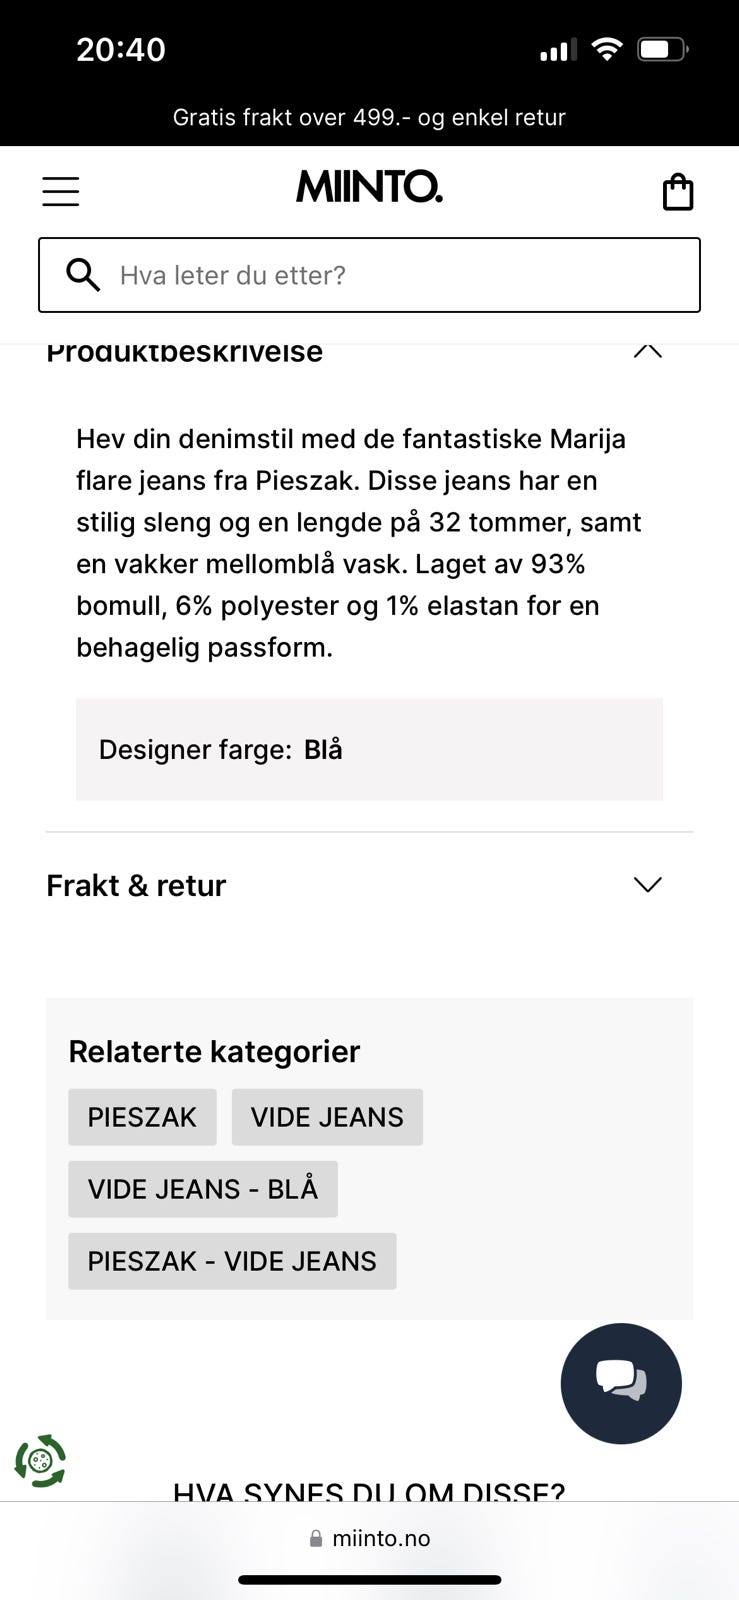Image resolution: width=739 pixels, height=1600 pixels.
Task: Tap the search magnifier icon
Action: click(83, 274)
